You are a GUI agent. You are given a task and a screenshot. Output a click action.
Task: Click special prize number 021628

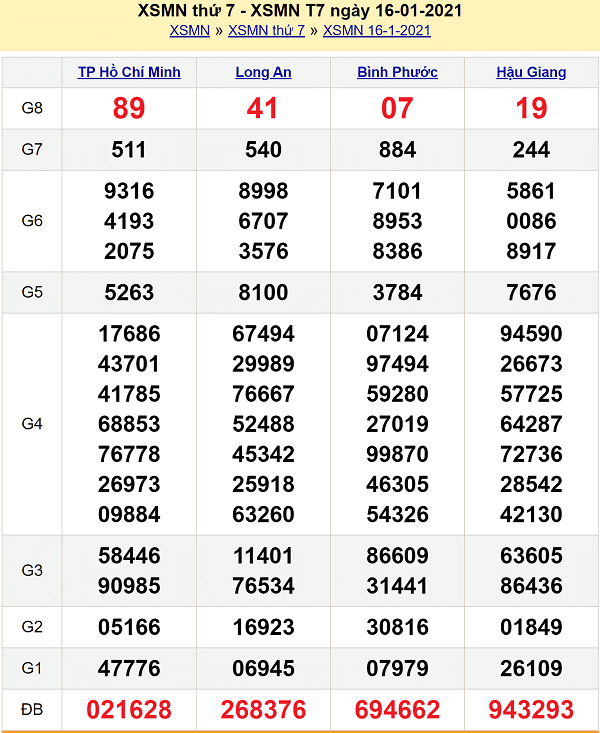pos(129,710)
